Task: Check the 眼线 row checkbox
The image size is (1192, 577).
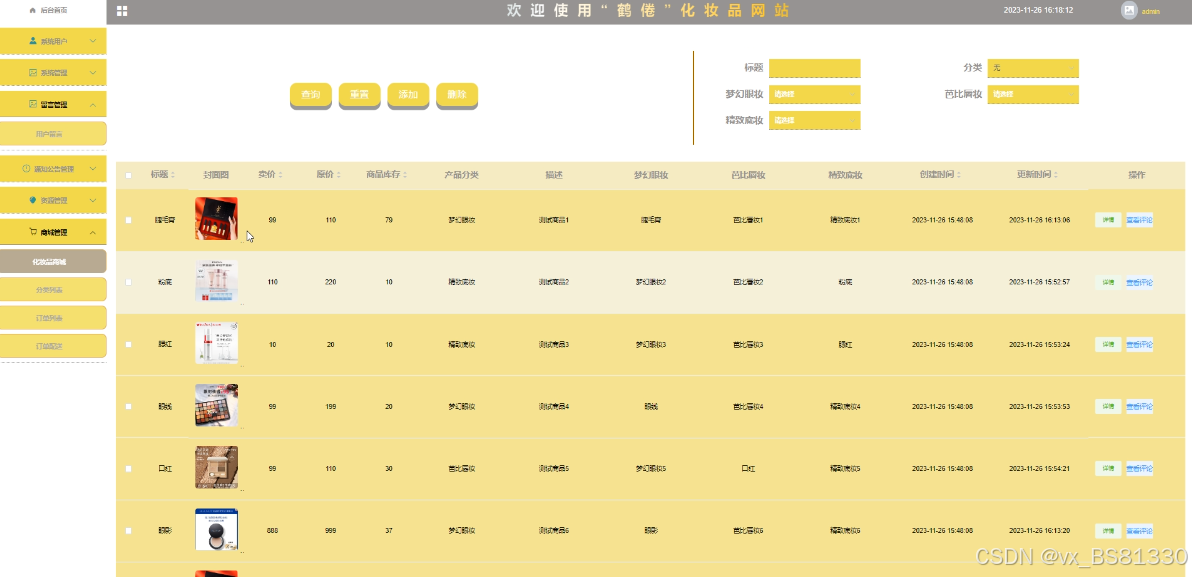Action: 128,407
